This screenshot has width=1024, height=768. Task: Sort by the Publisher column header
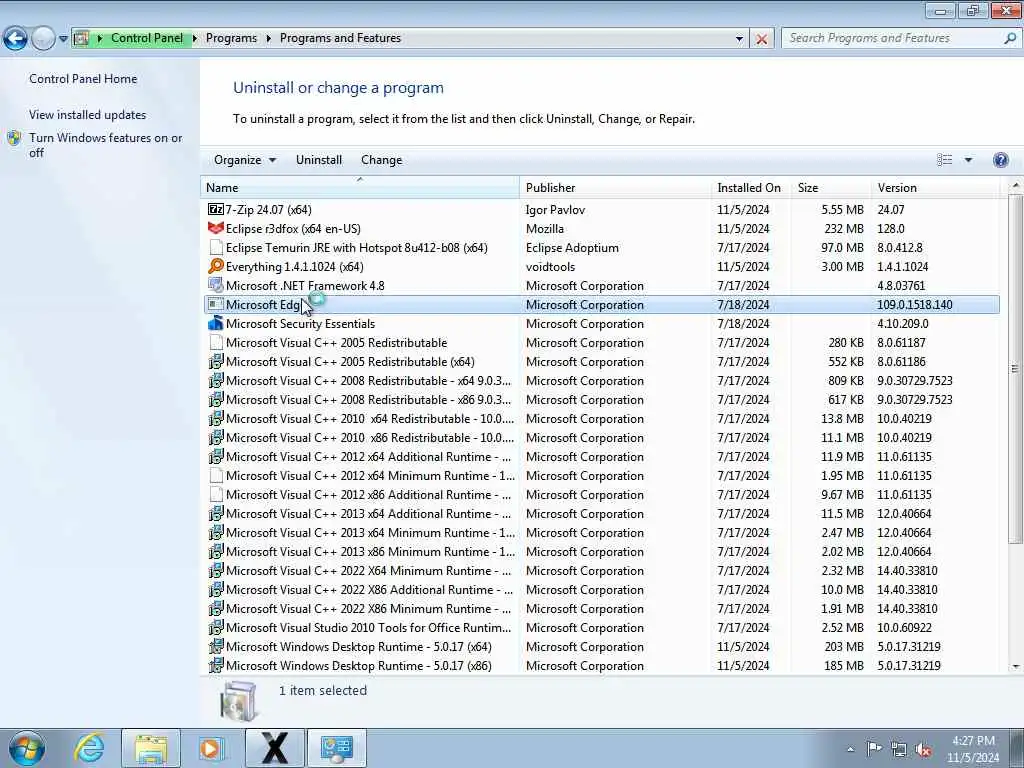click(x=615, y=187)
